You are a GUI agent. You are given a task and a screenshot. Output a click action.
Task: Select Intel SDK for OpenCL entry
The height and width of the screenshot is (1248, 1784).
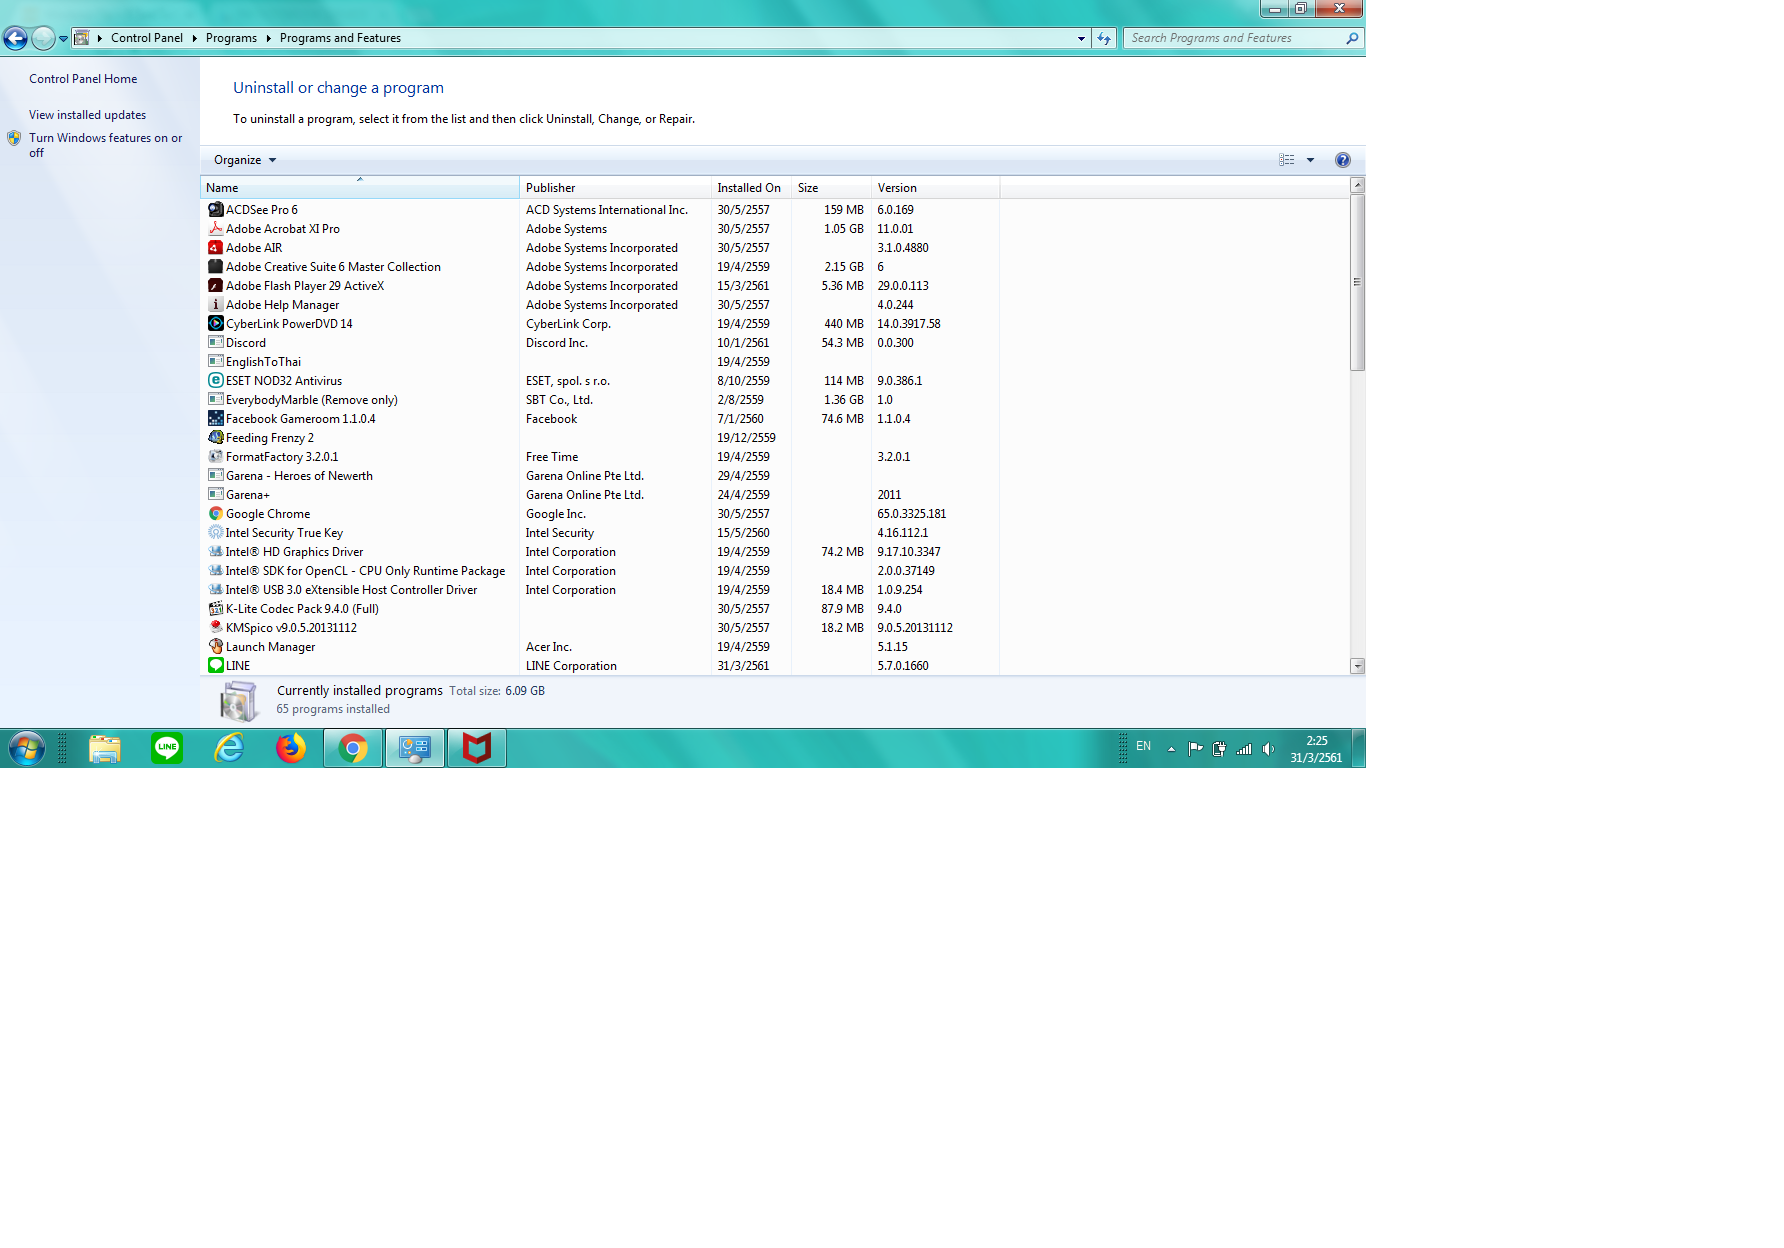click(x=600, y=570)
